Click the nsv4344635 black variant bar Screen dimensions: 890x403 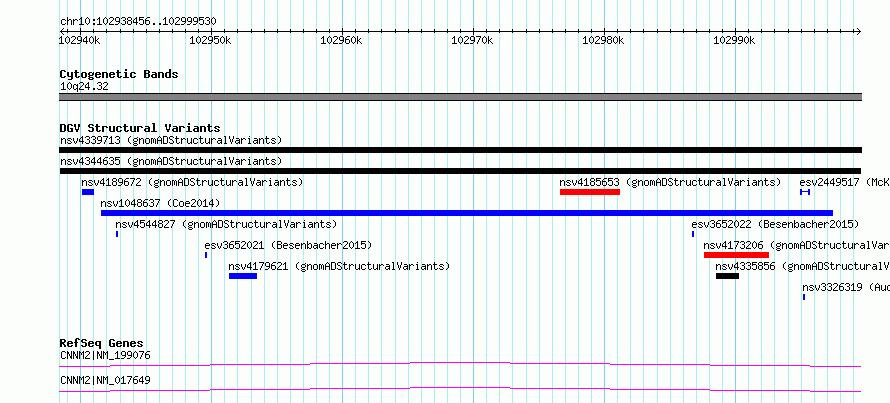460,171
